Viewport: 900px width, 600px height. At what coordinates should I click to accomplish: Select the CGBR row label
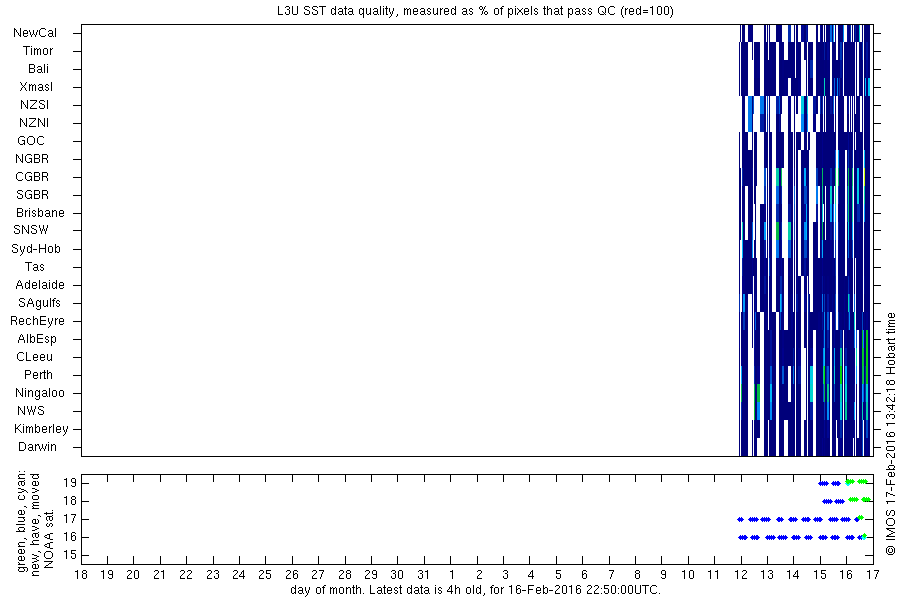(32, 177)
